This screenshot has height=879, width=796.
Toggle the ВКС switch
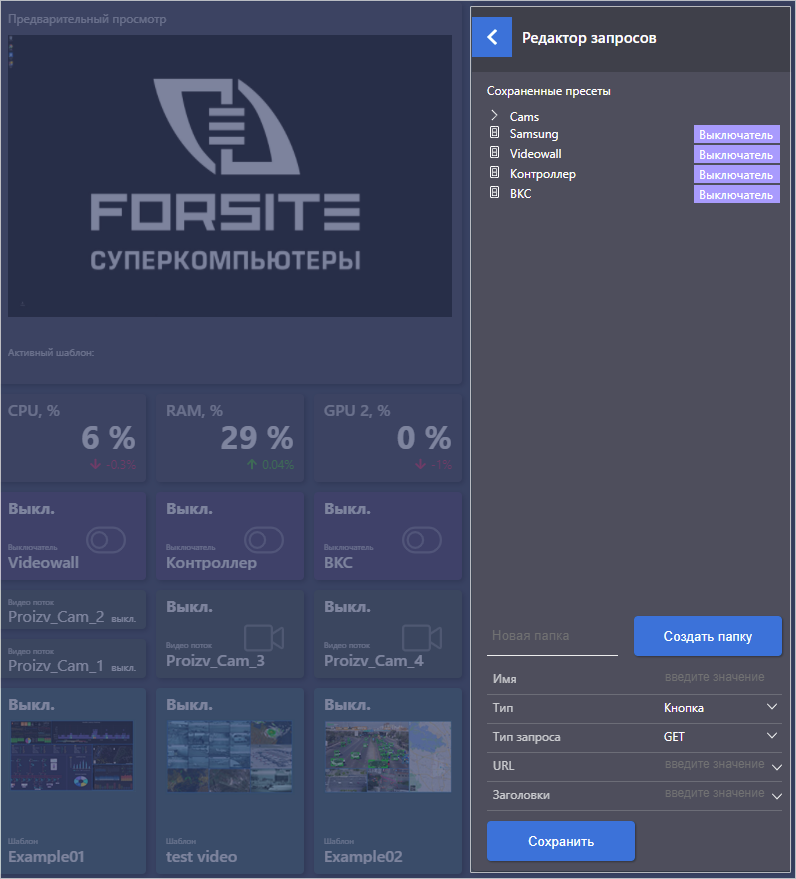pos(422,540)
